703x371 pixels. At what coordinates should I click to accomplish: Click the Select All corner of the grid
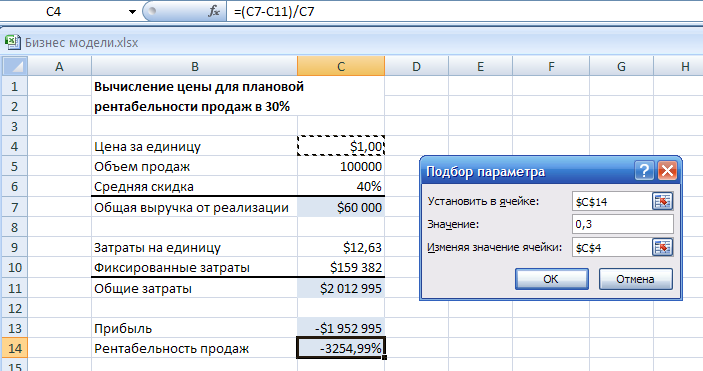point(15,66)
